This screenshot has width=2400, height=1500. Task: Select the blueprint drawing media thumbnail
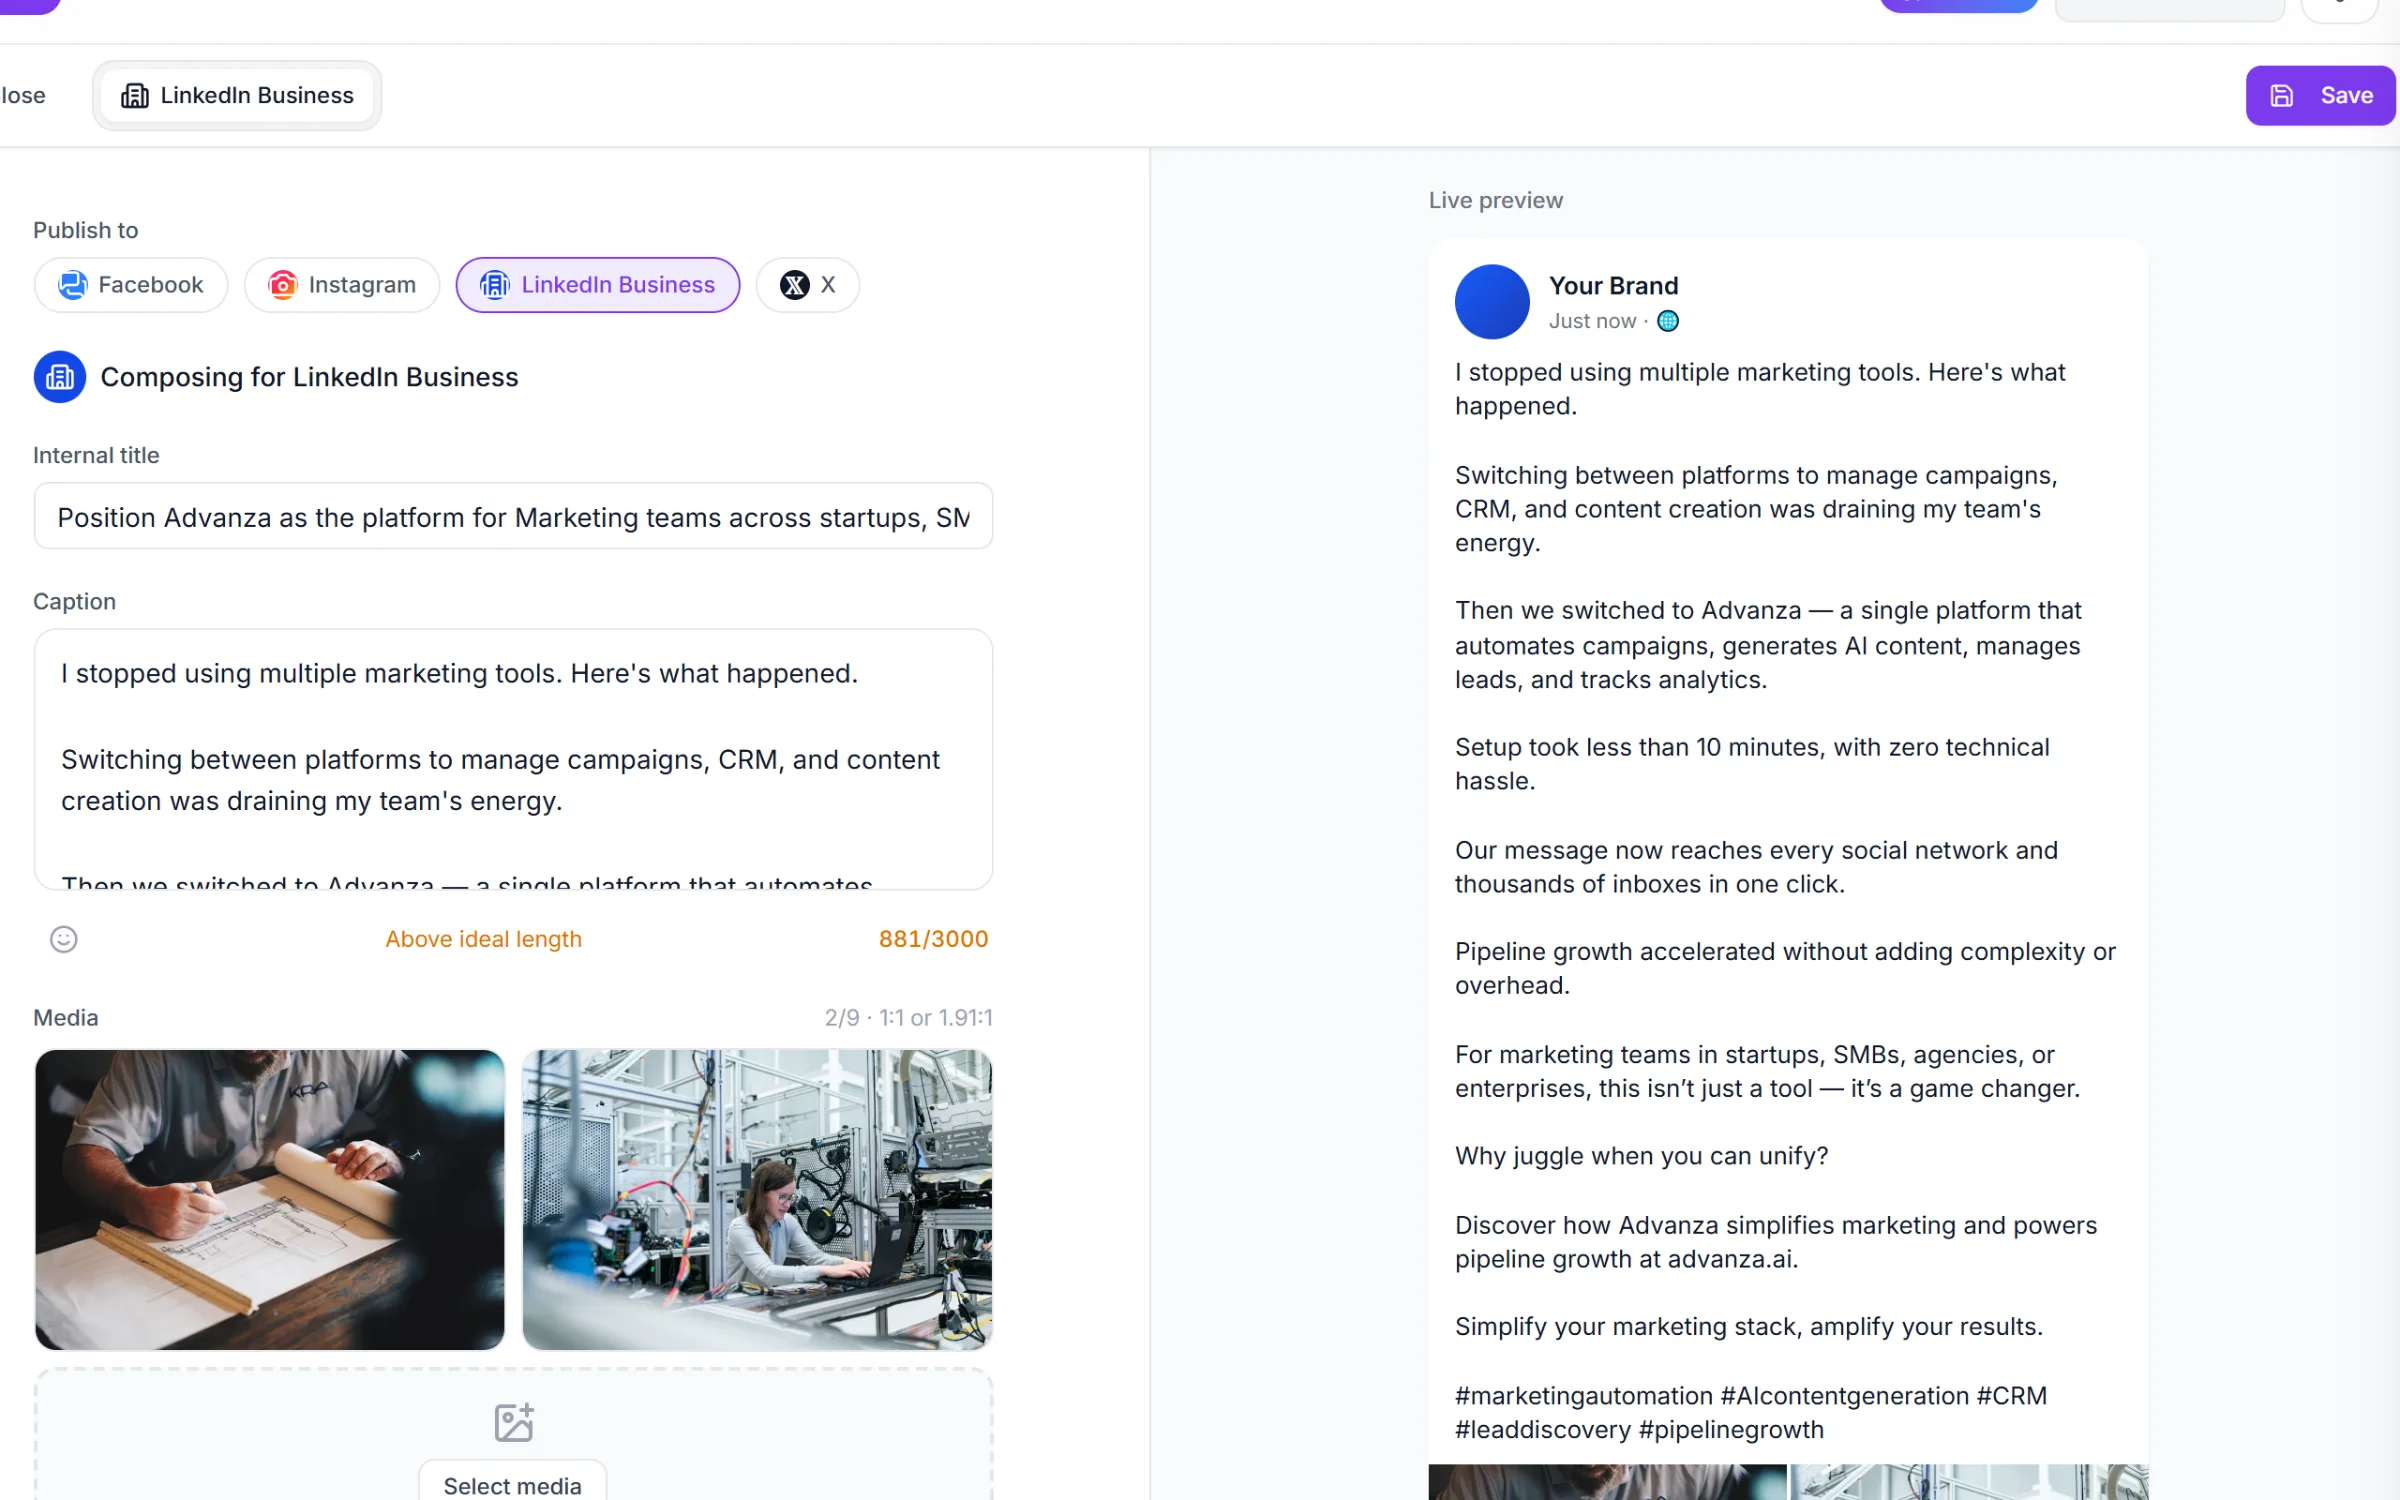(x=270, y=1199)
